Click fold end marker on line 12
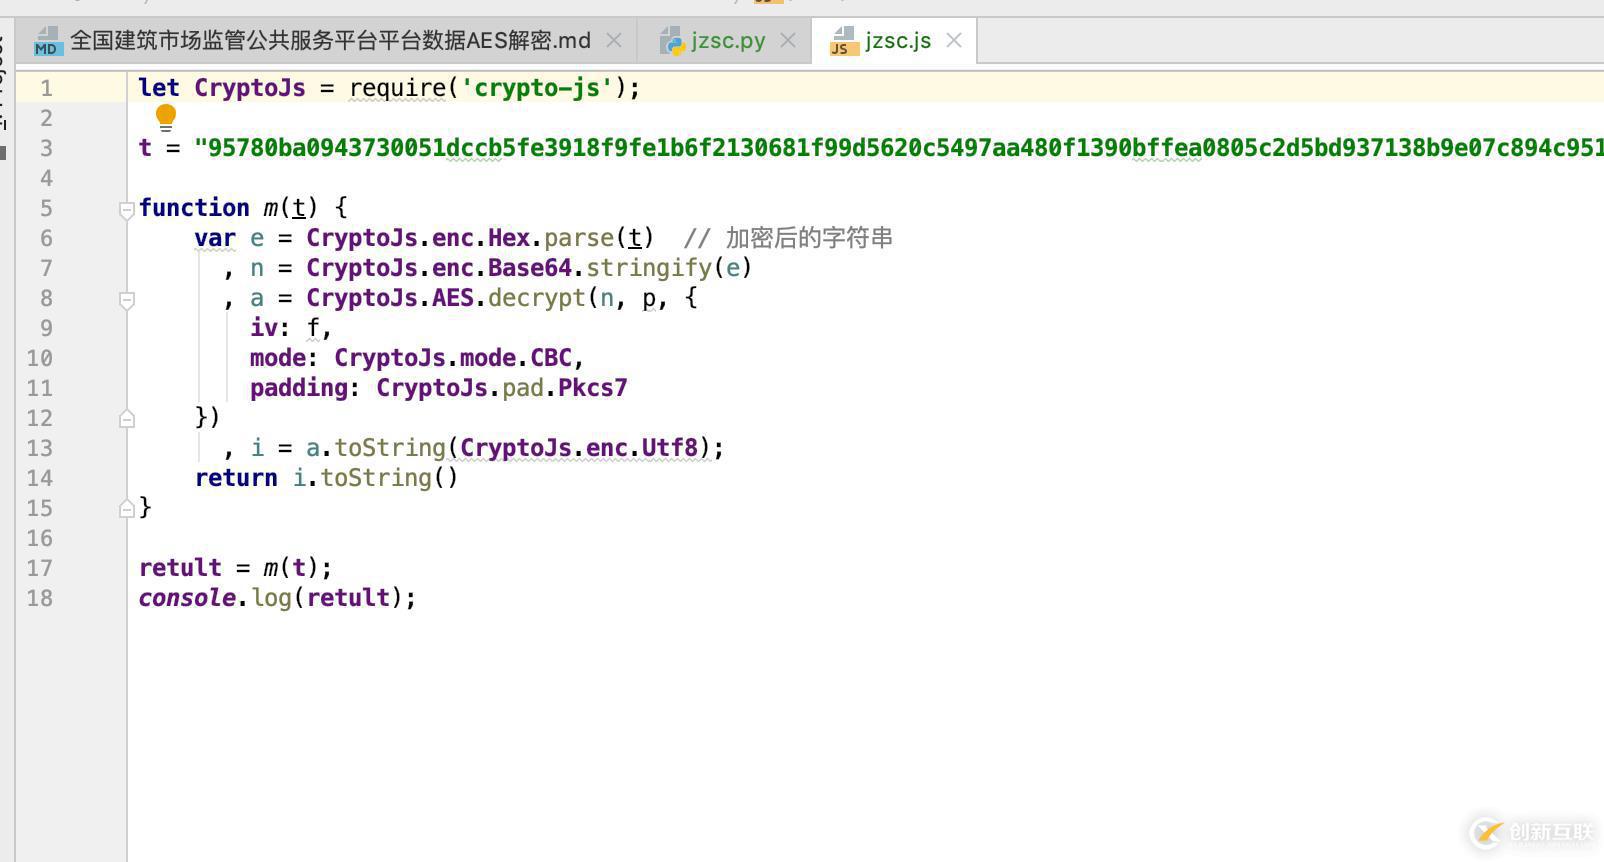Viewport: 1604px width, 862px height. coord(127,419)
